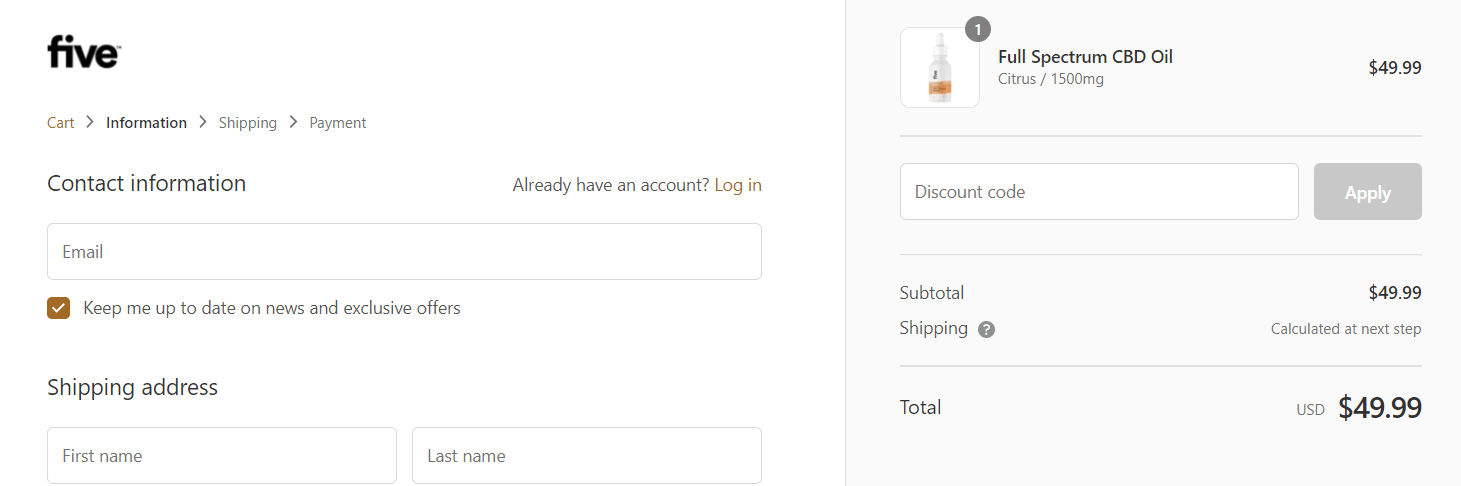Focus the Email input field
Screen dimensions: 1461x486
(x=404, y=252)
